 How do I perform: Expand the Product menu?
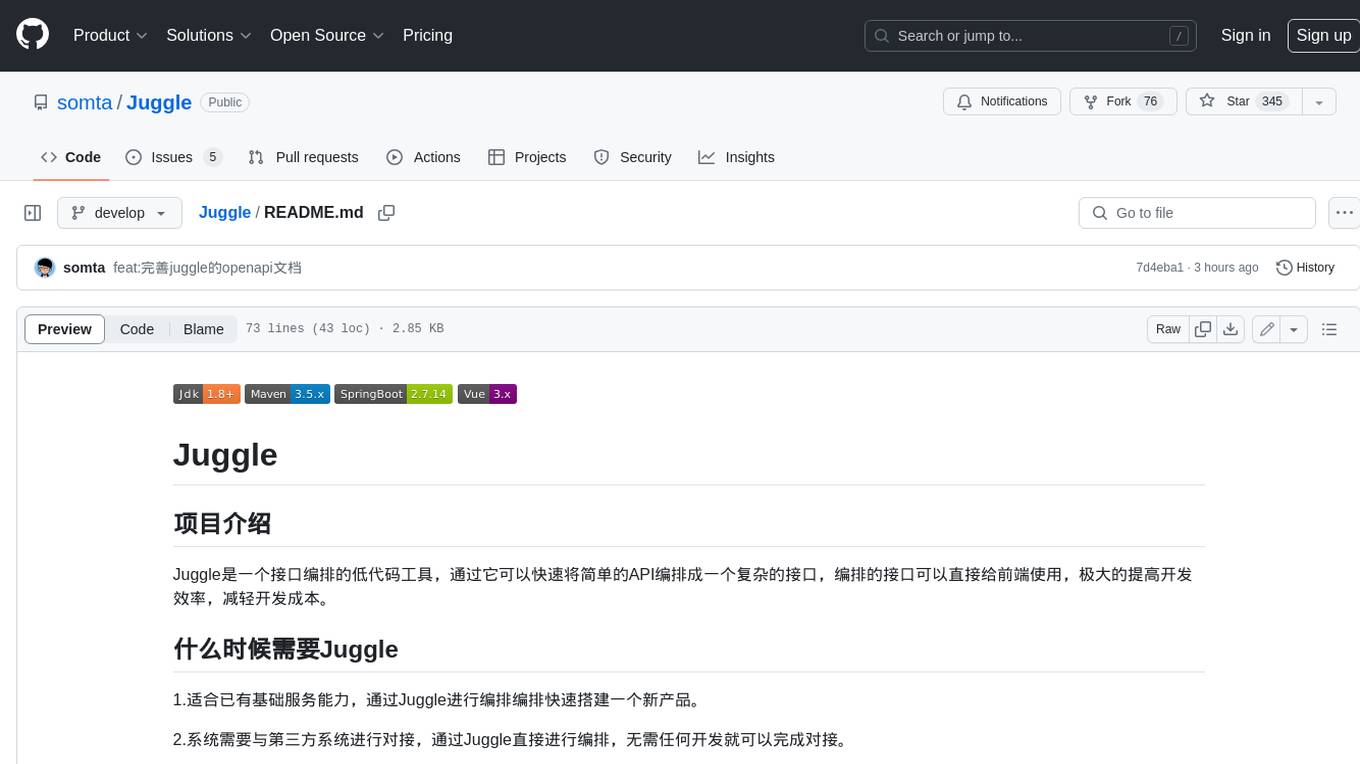coord(110,35)
